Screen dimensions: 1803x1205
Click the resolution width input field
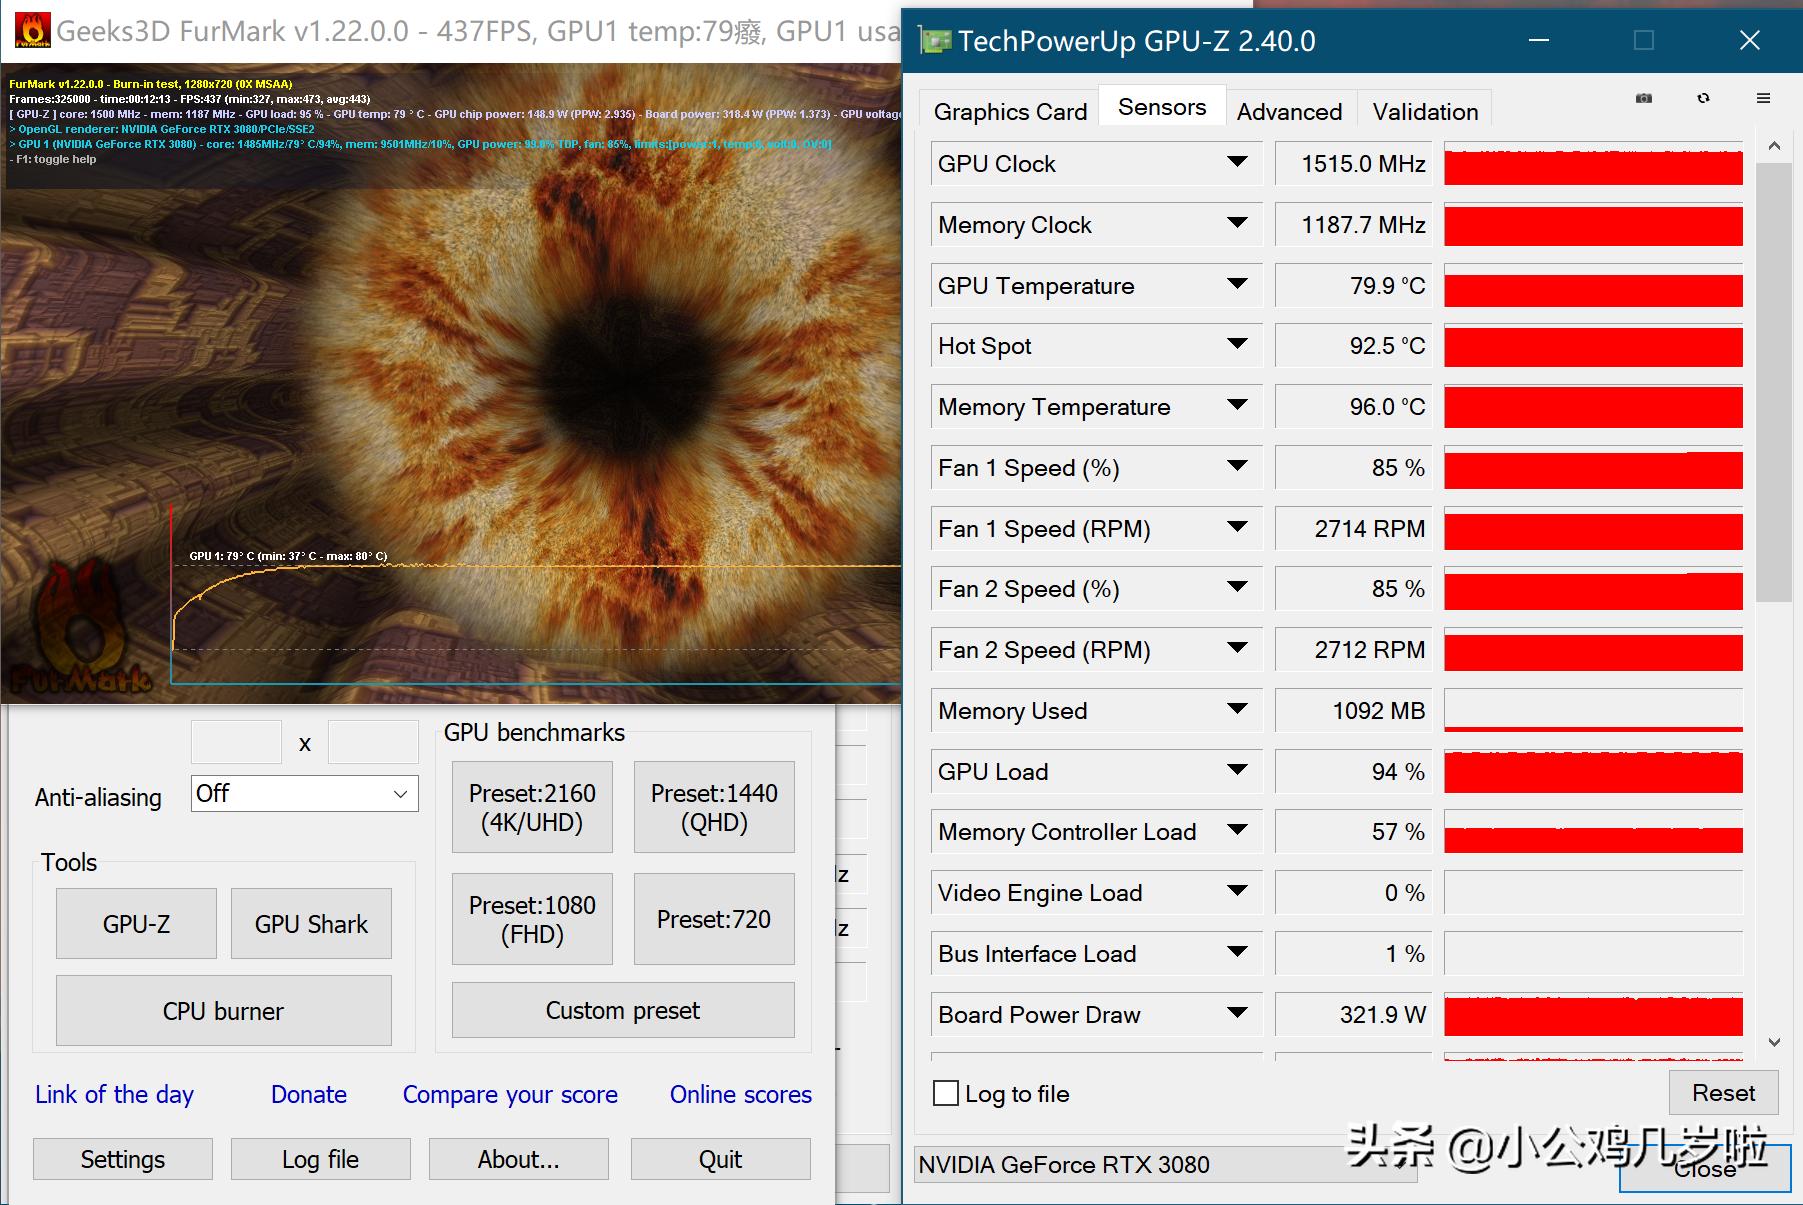[236, 742]
